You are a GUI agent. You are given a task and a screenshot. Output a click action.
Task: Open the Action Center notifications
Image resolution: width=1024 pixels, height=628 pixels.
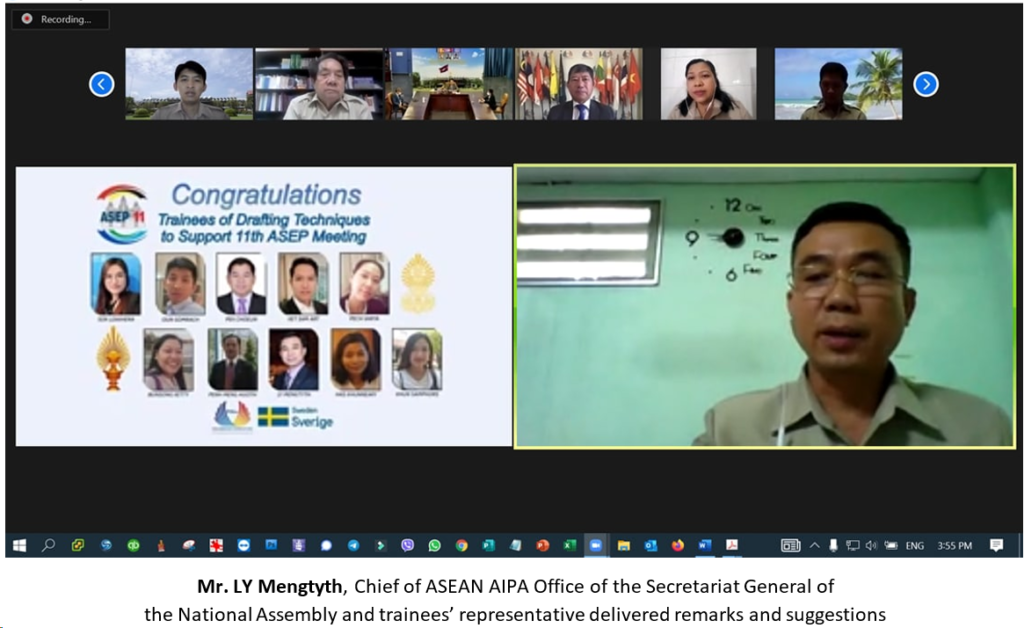click(996, 545)
